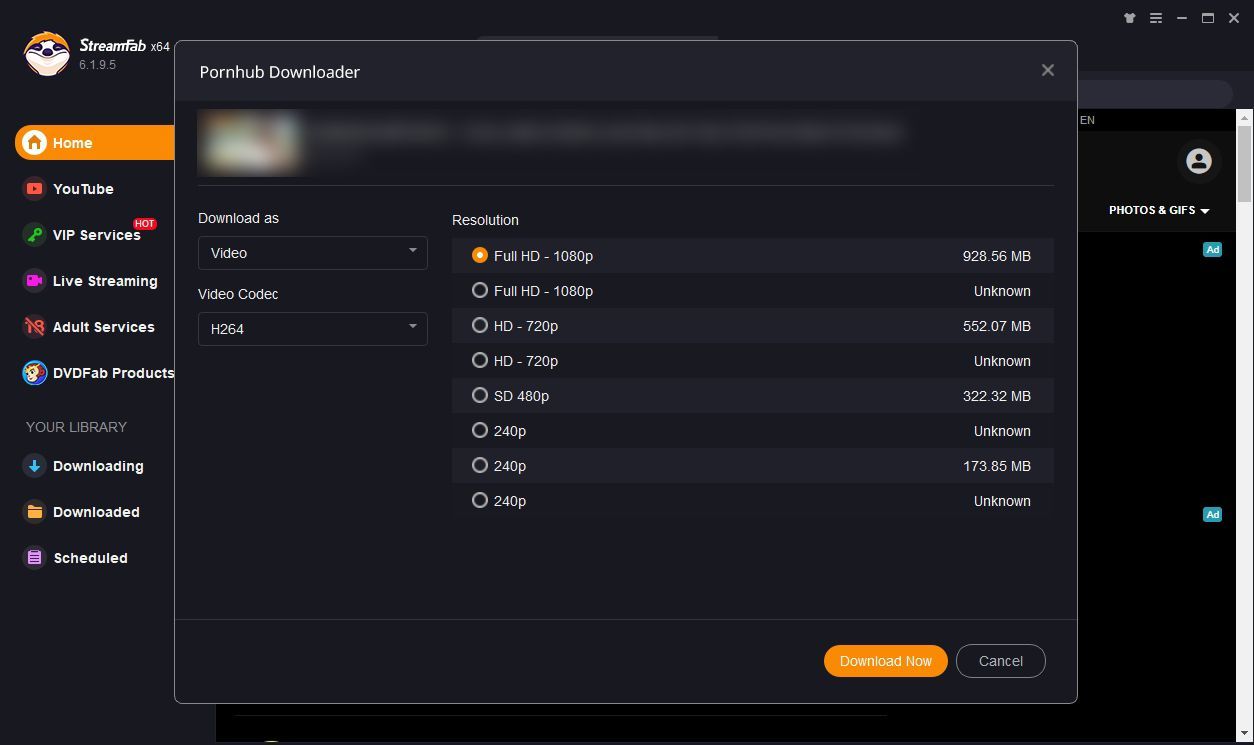Select SD 480p 322.32 MB option
Viewport: 1254px width, 745px height.
coord(752,396)
